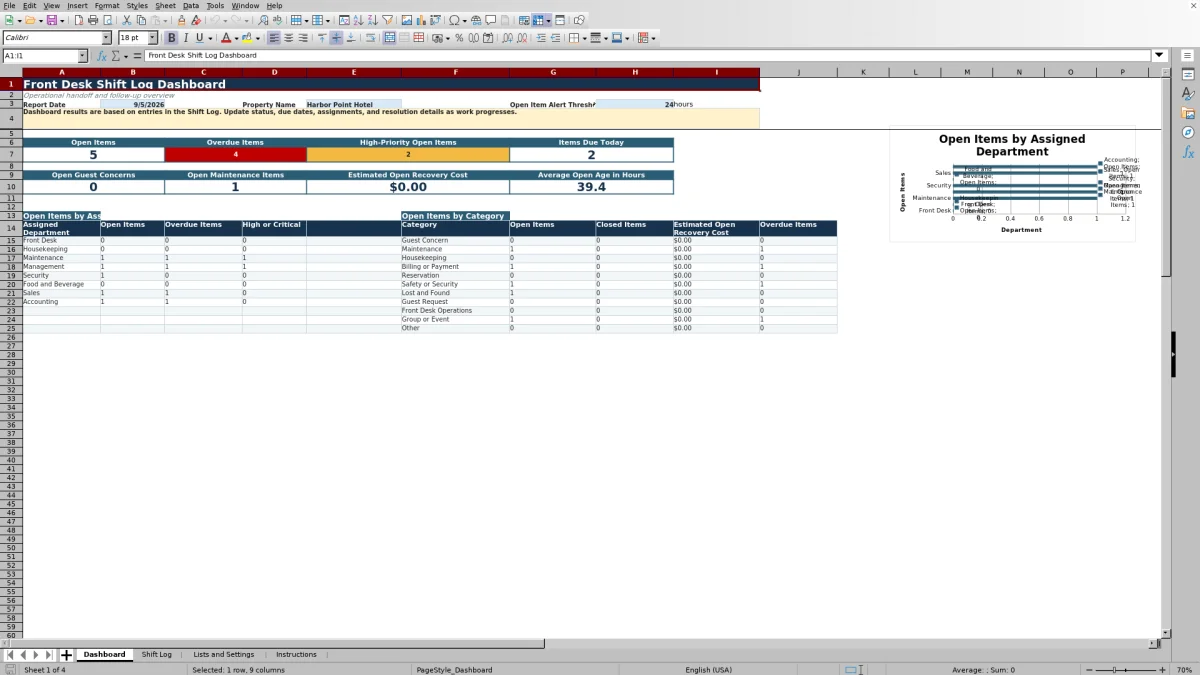Click column header K
This screenshot has width=1200, height=675.
click(x=863, y=72)
